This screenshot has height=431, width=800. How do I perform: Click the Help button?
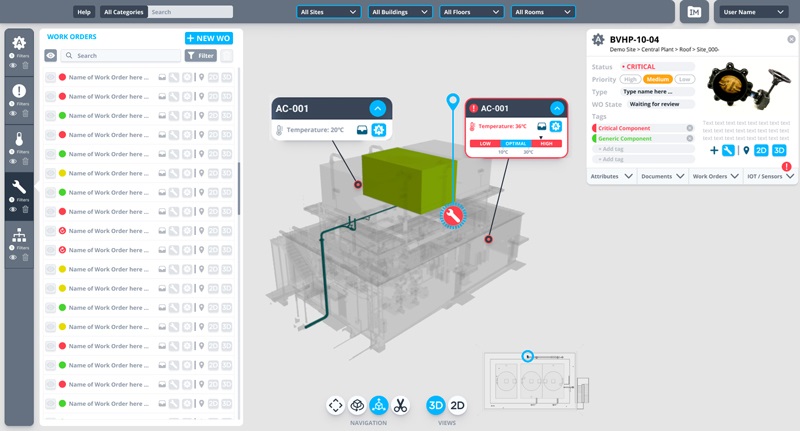click(x=84, y=12)
